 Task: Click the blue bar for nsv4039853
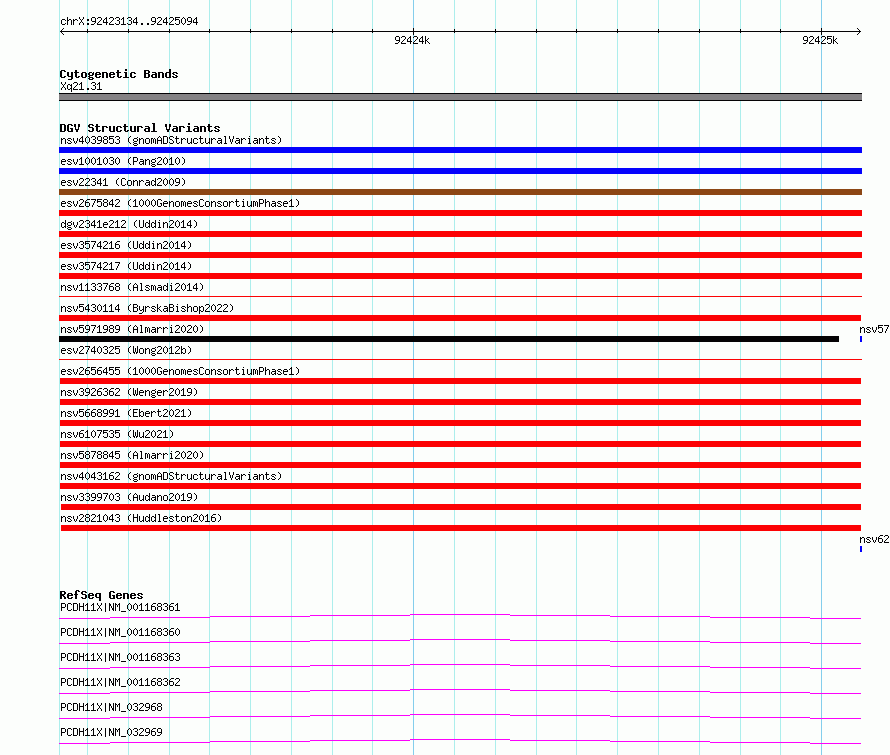[460, 150]
